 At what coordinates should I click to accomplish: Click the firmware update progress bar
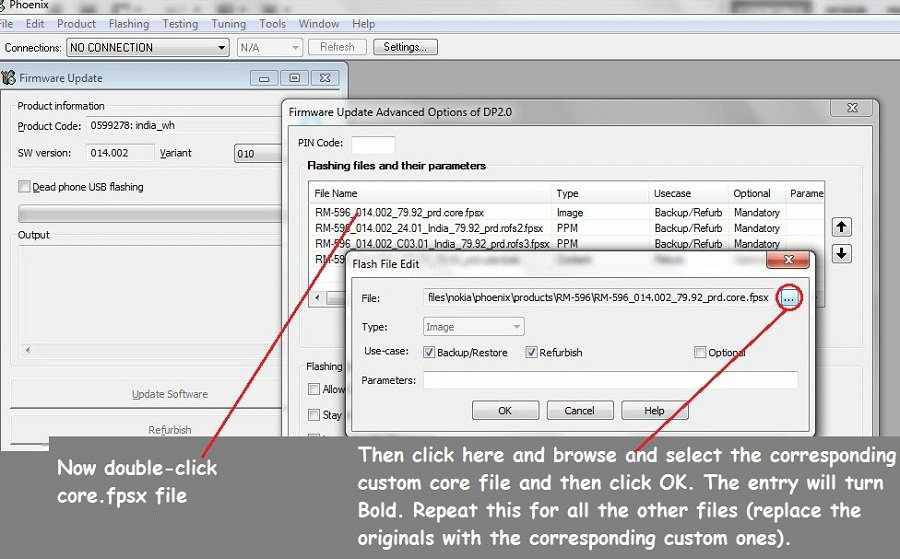coord(150,214)
